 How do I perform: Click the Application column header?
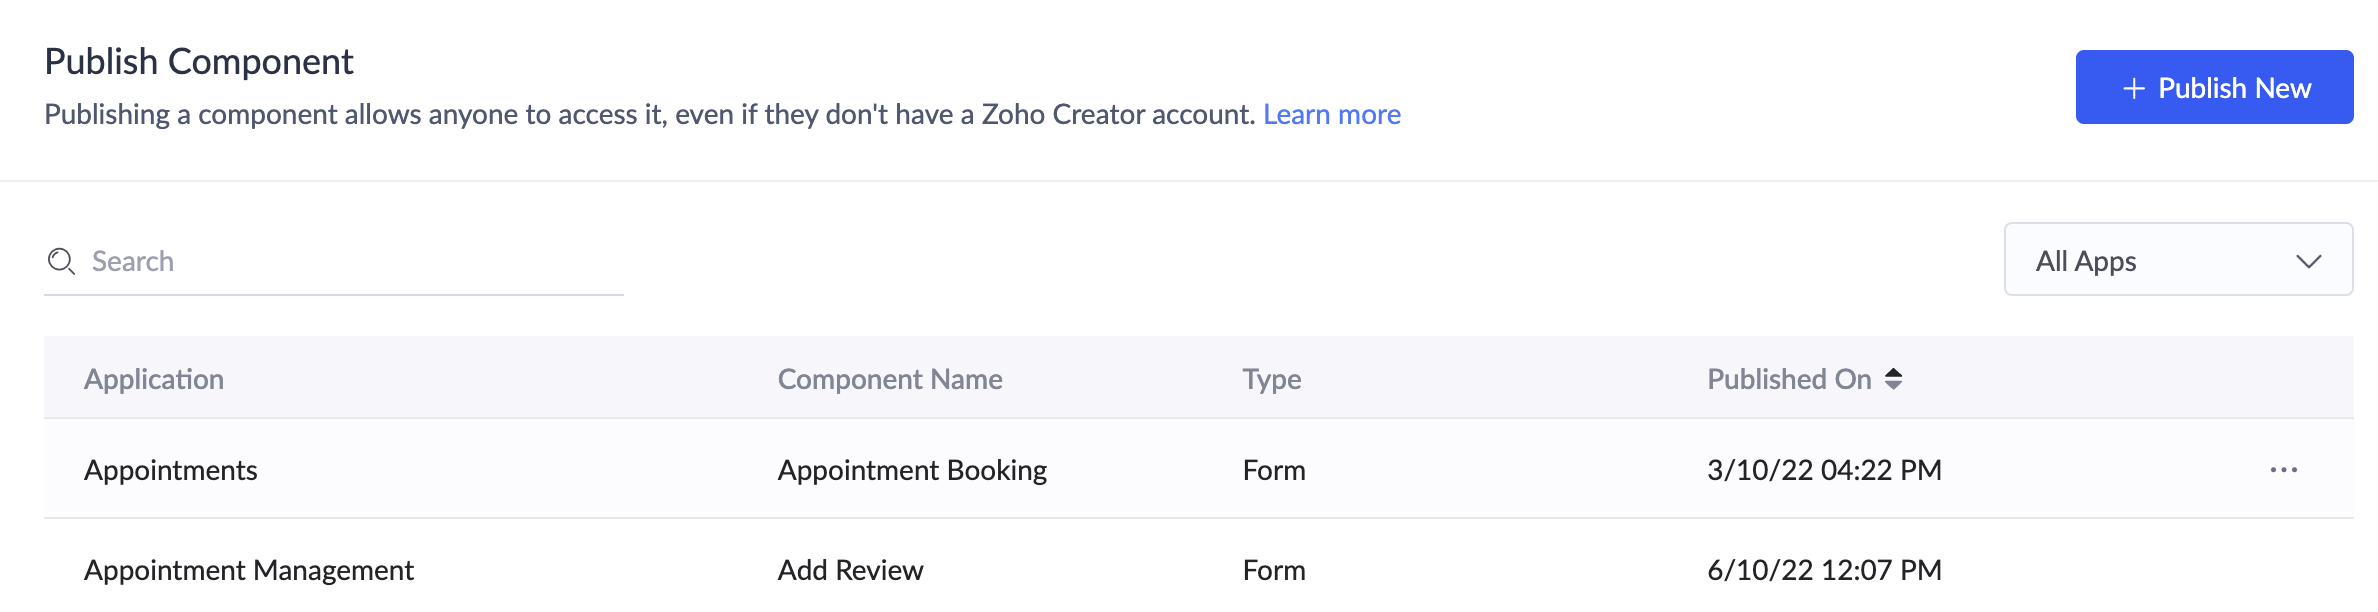pos(154,379)
